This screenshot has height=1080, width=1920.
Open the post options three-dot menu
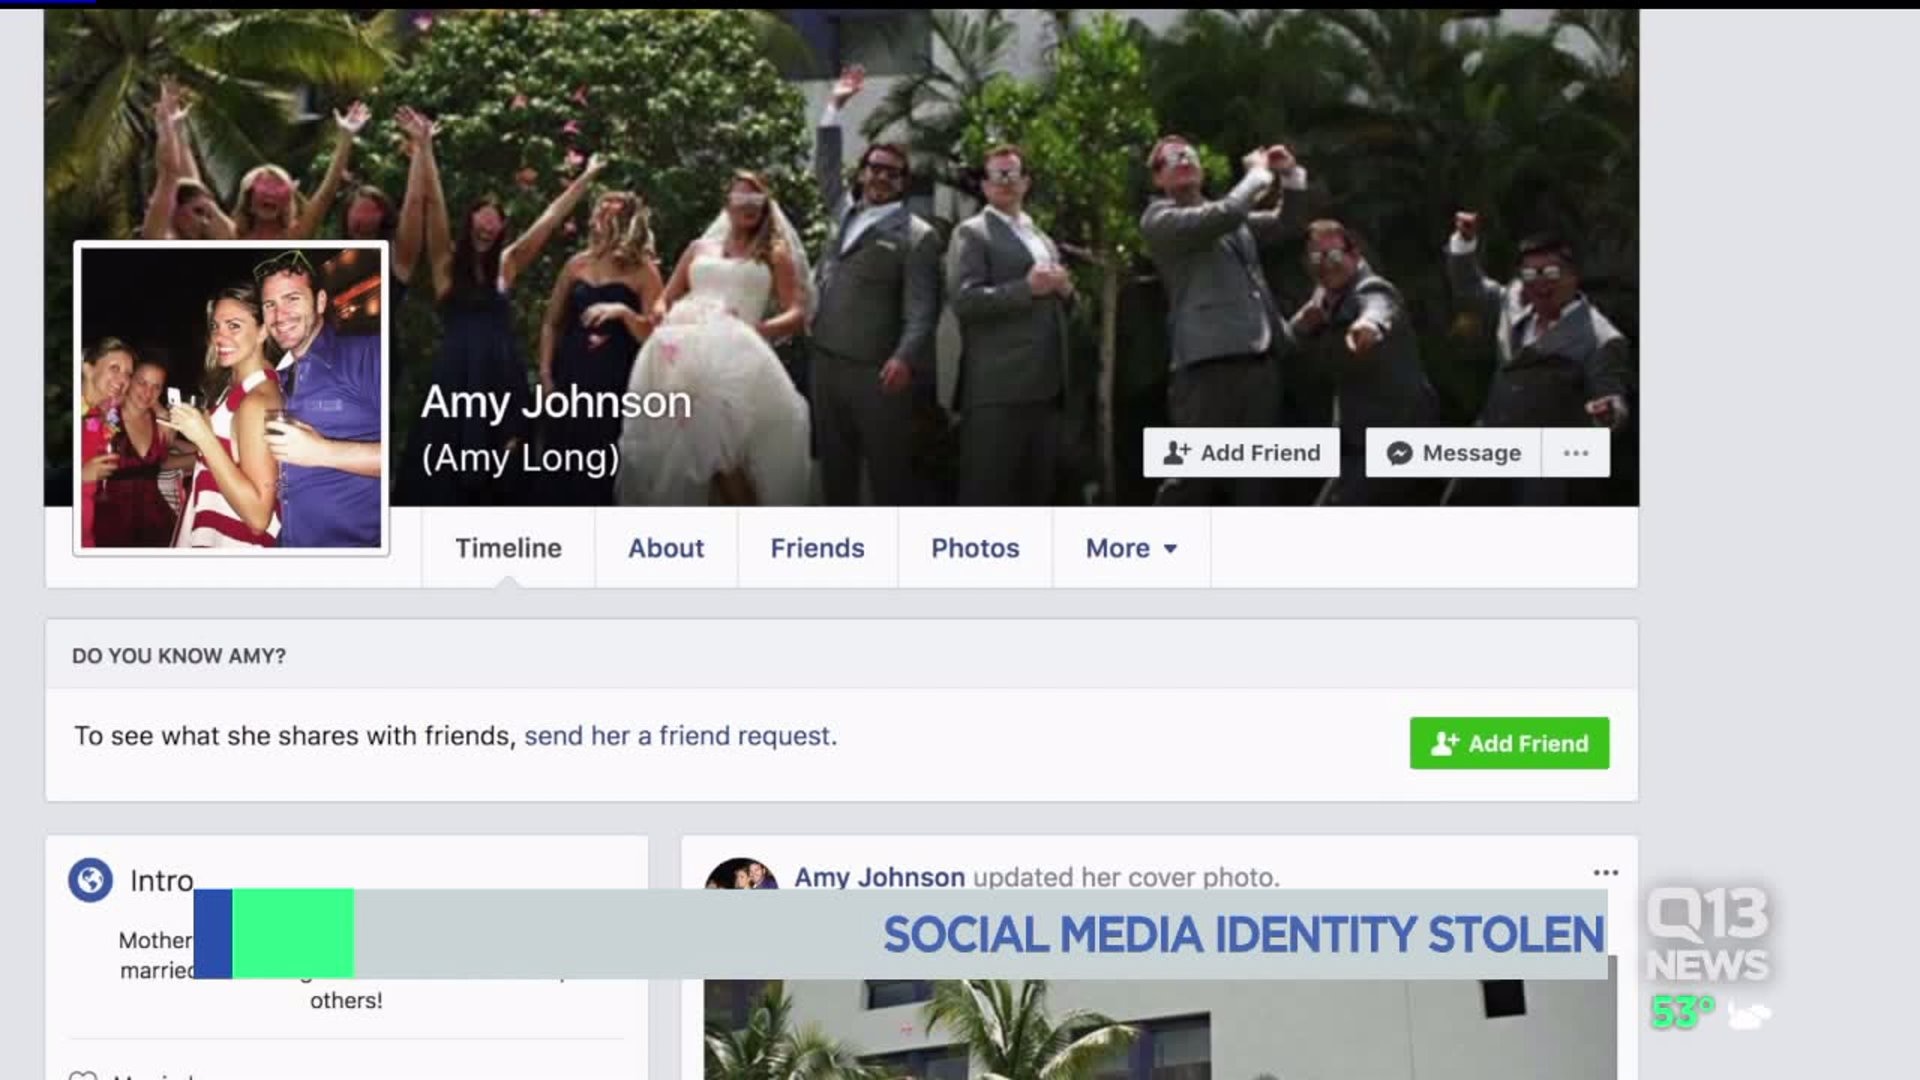click(x=1605, y=873)
